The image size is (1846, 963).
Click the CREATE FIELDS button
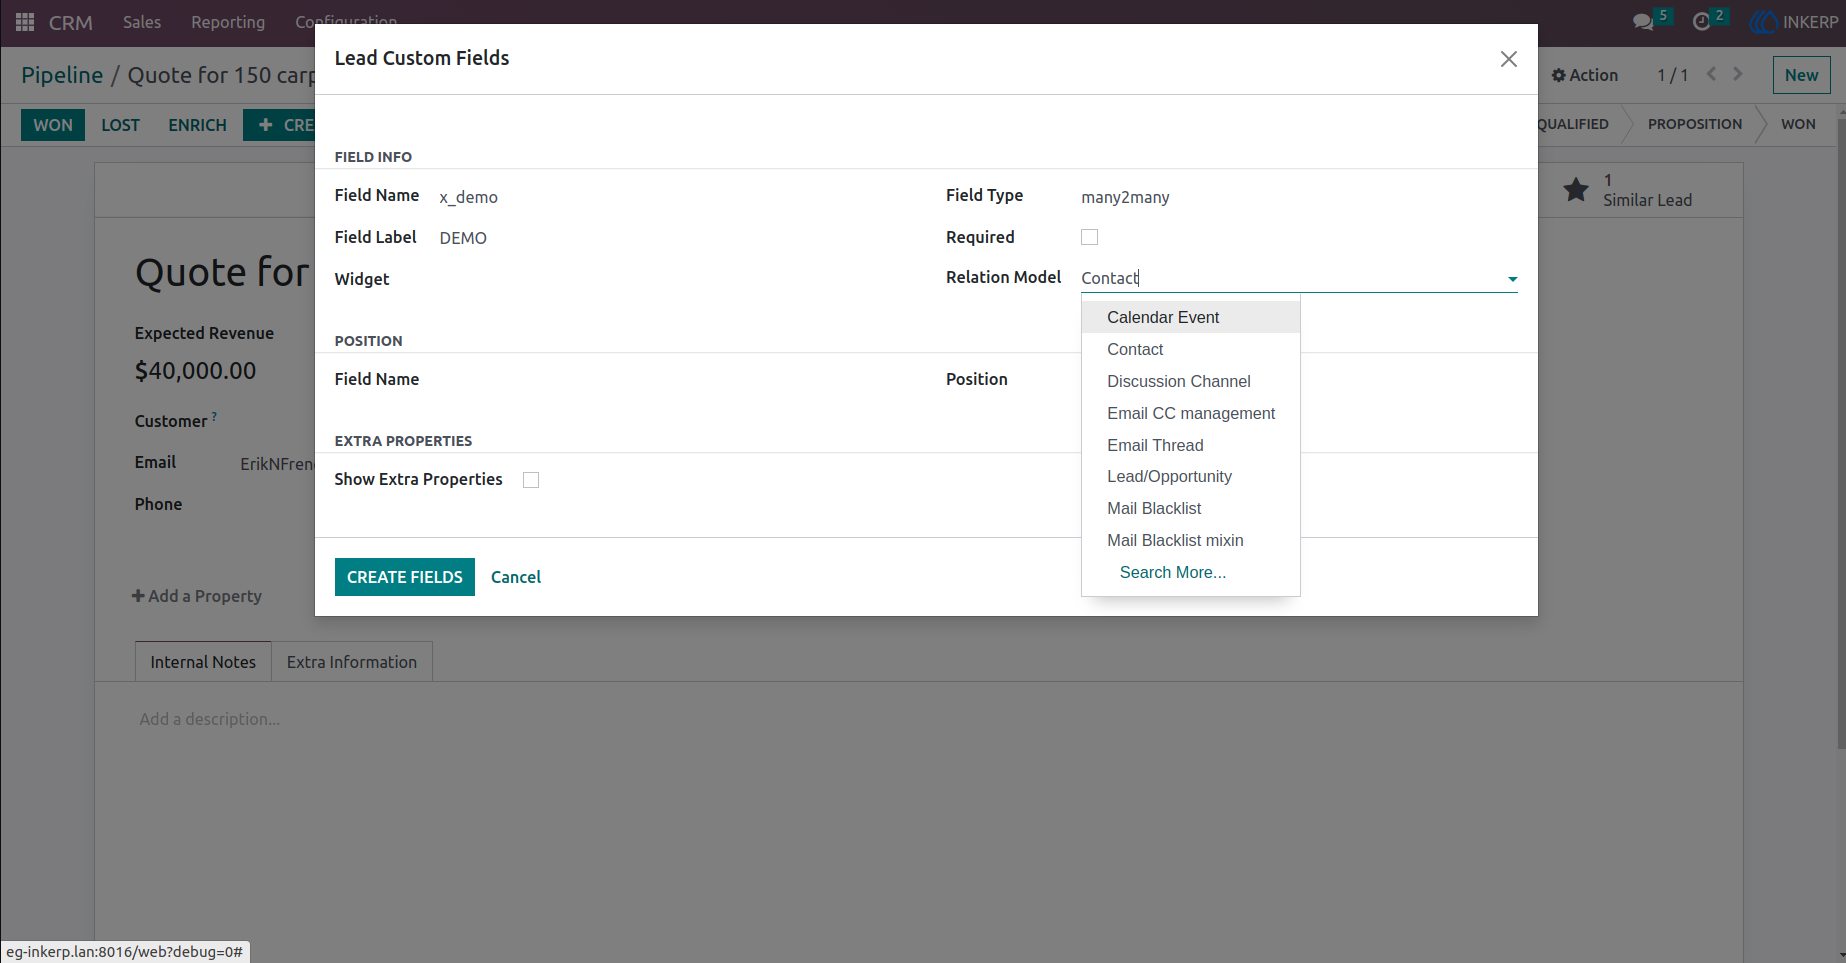(405, 577)
